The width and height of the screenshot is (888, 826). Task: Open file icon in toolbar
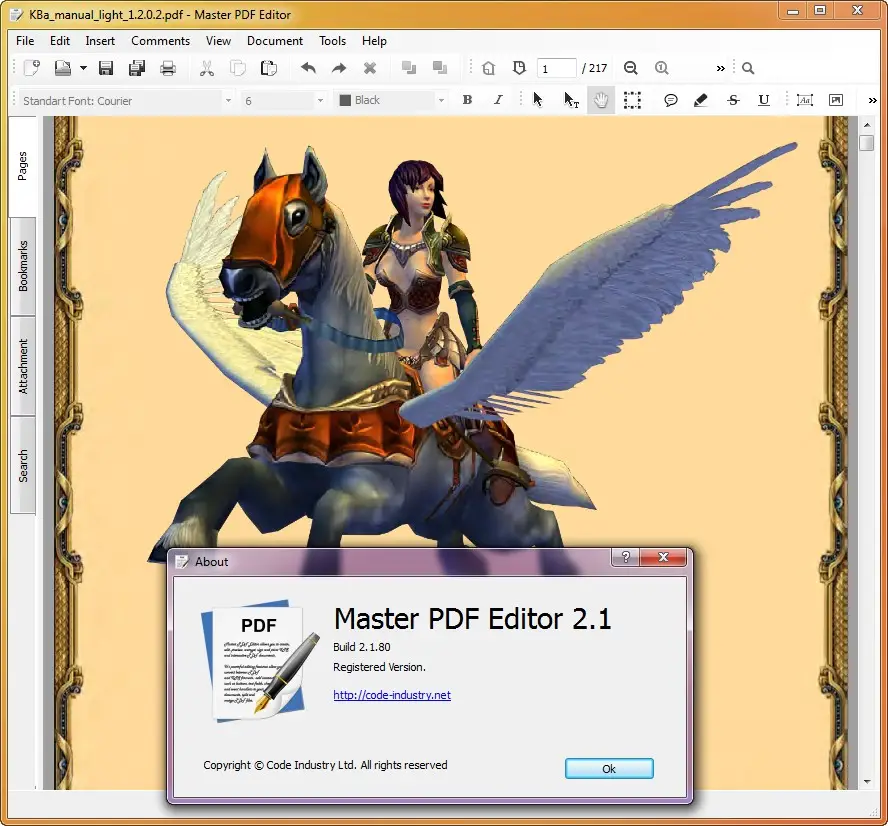point(63,68)
